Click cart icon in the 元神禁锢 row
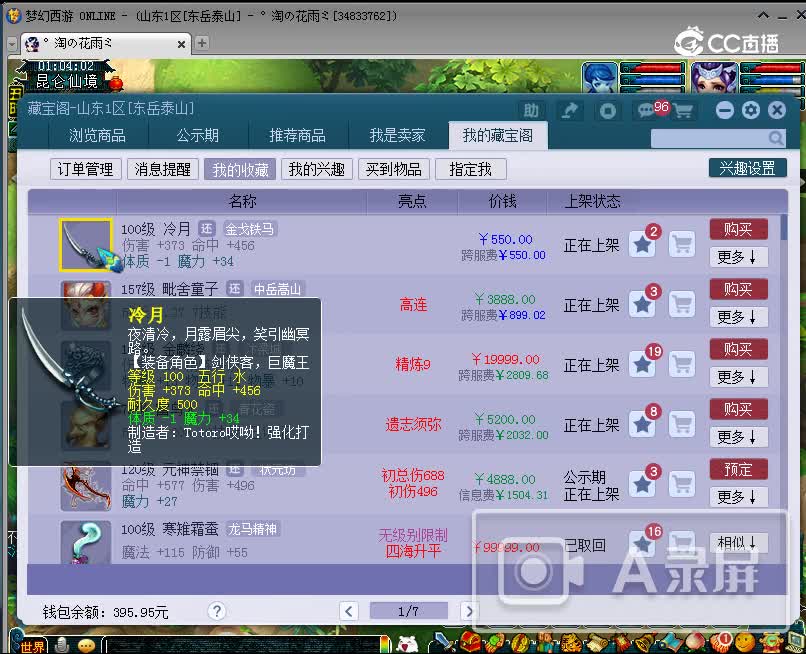806x654 pixels. 682,484
